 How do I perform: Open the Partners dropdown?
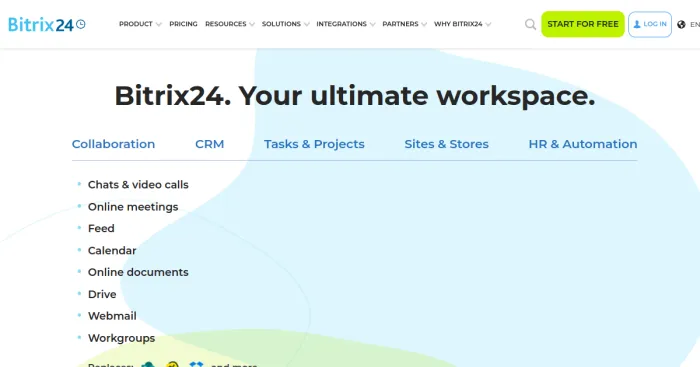point(404,24)
